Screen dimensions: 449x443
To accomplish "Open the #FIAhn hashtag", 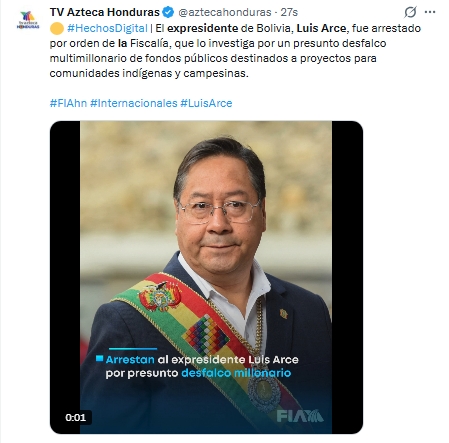I will coord(68,103).
